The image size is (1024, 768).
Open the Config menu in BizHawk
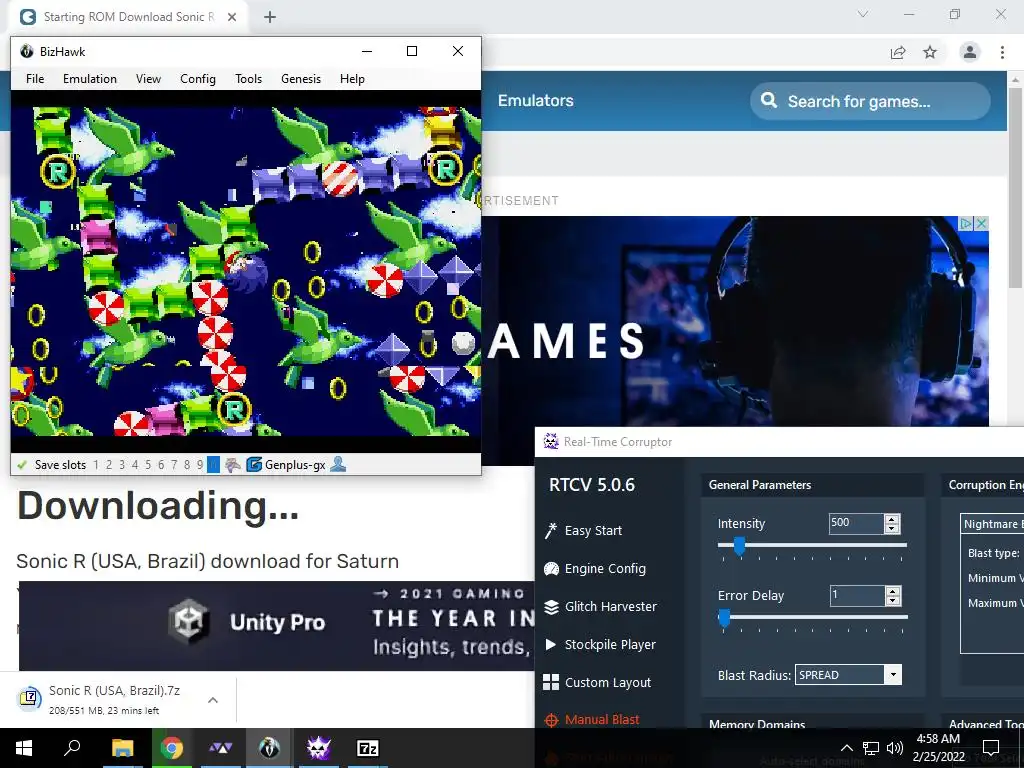point(198,79)
